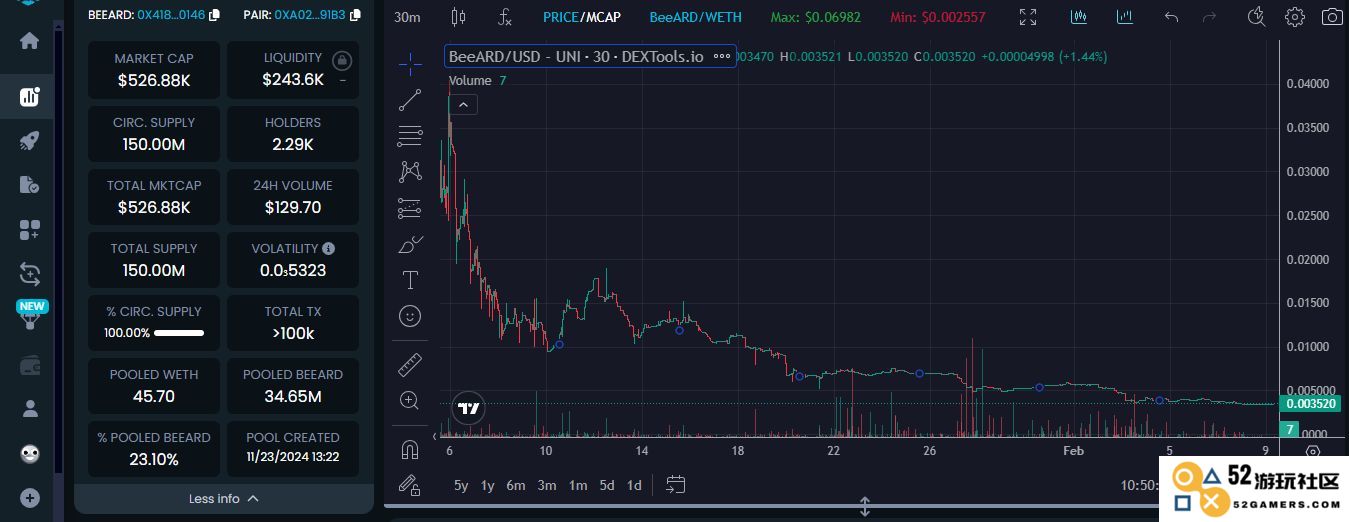Open the contract audit document icon in sidebar
Image resolution: width=1349 pixels, height=522 pixels.
pyautogui.click(x=29, y=185)
